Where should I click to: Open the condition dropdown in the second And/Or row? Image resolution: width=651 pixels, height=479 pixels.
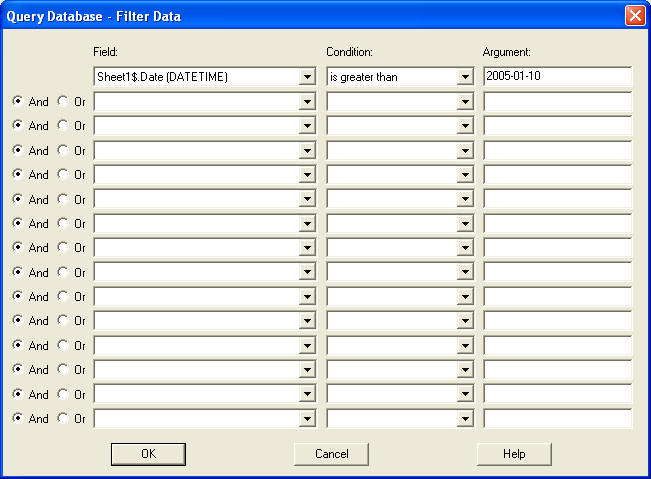point(465,126)
